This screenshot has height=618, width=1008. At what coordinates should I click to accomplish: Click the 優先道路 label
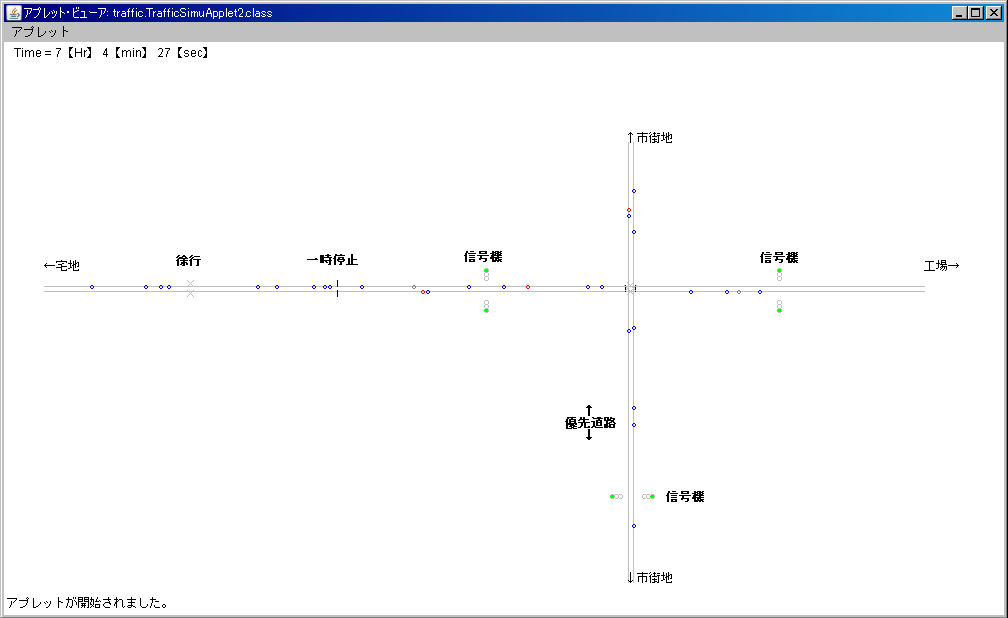[x=590, y=423]
